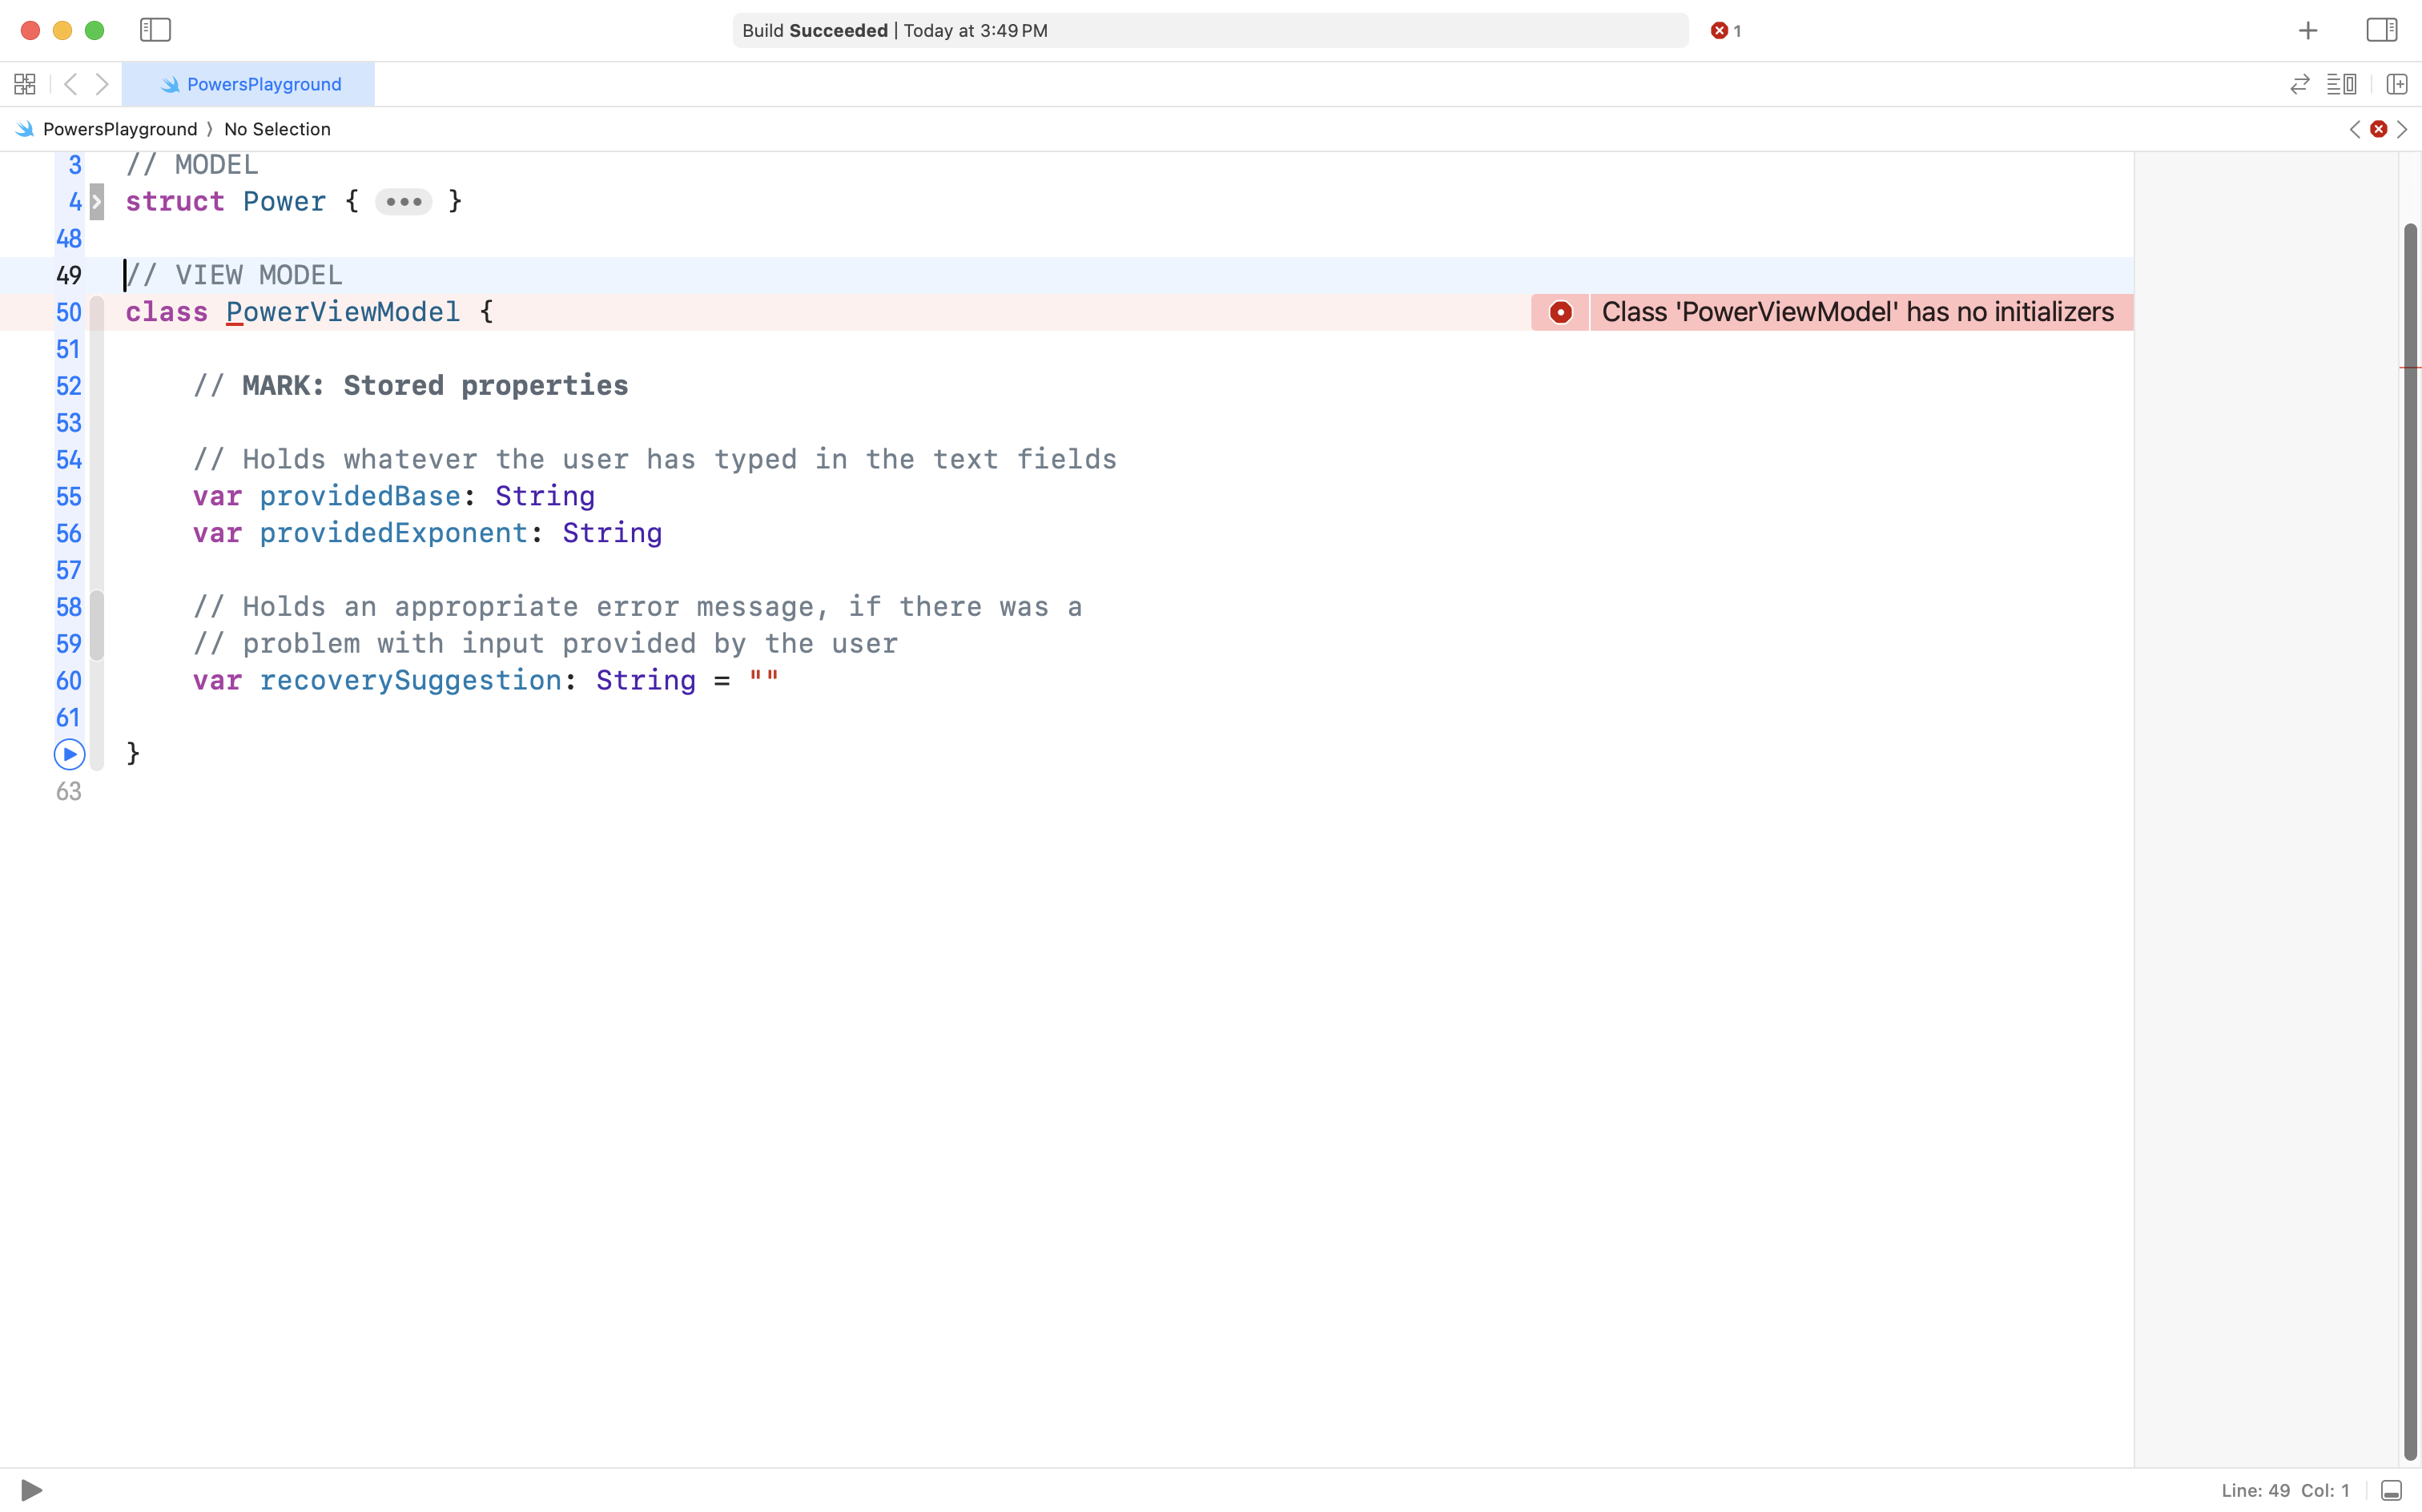Click the 'has no initializers' error banner
2422x1512 pixels.
1857,312
